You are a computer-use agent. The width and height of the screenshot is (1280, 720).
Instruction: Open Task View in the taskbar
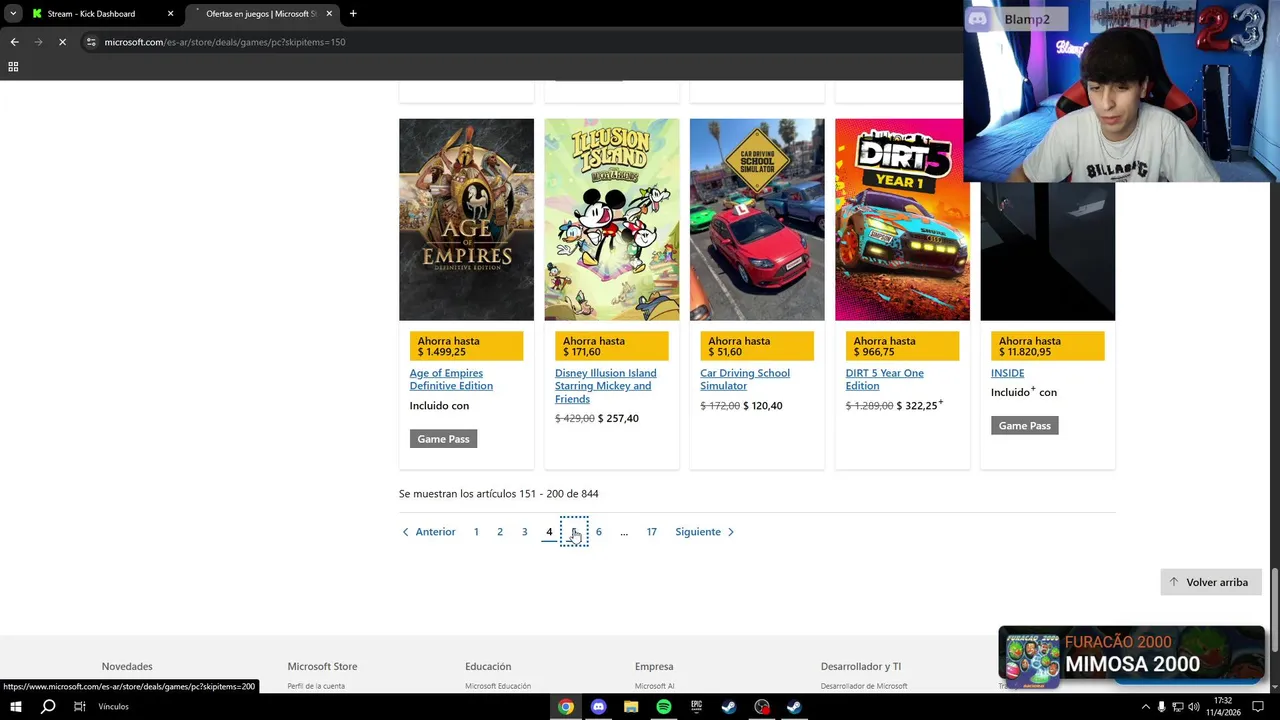point(79,706)
